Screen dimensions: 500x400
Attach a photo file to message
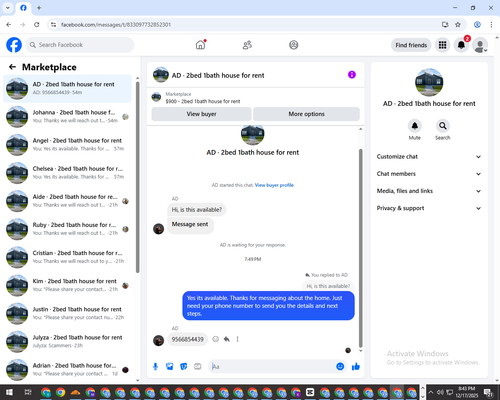pyautogui.click(x=170, y=367)
